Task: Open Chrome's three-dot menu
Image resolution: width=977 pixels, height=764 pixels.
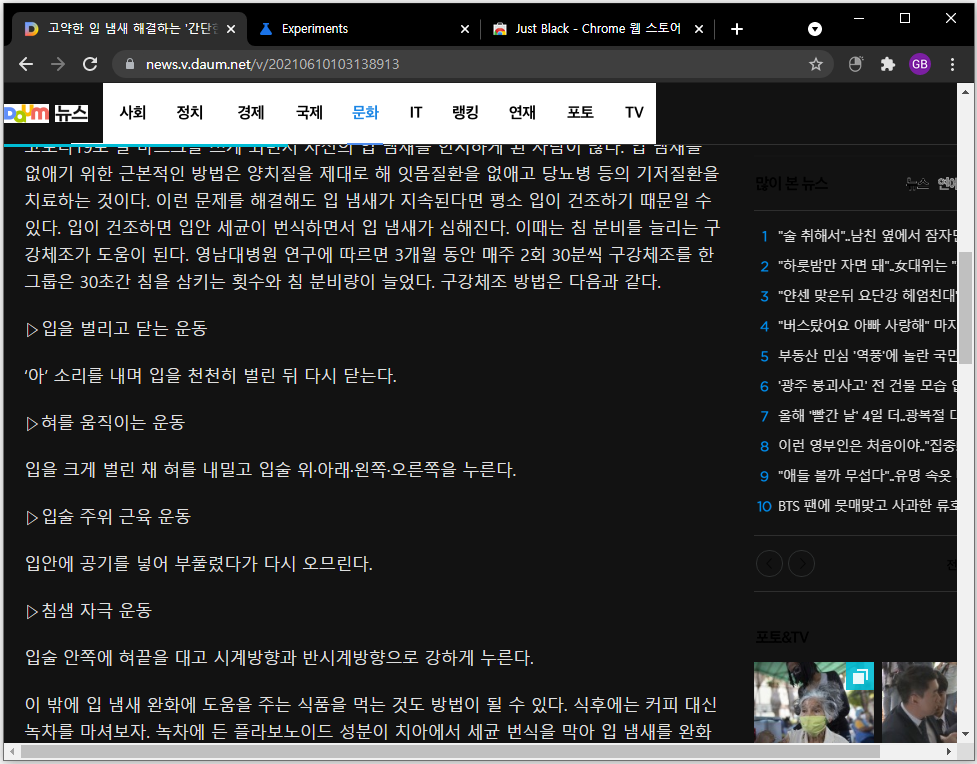Action: 952,64
